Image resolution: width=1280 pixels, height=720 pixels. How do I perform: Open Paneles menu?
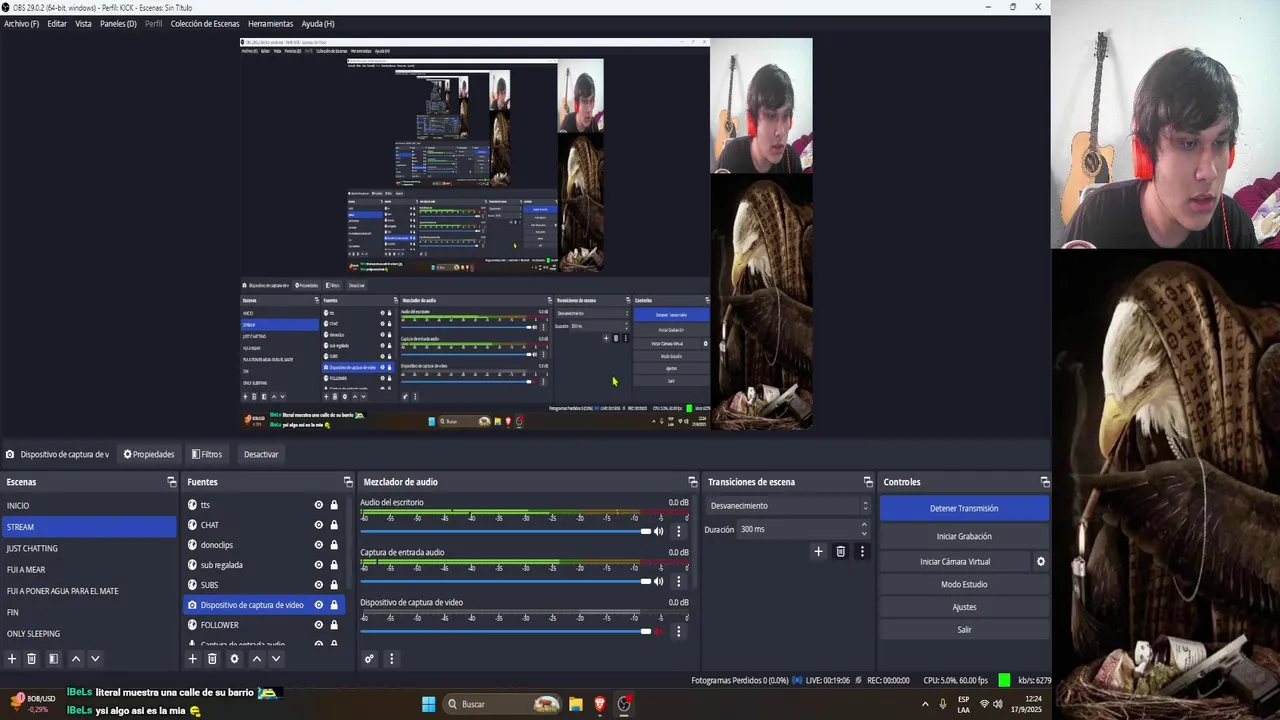tap(118, 23)
